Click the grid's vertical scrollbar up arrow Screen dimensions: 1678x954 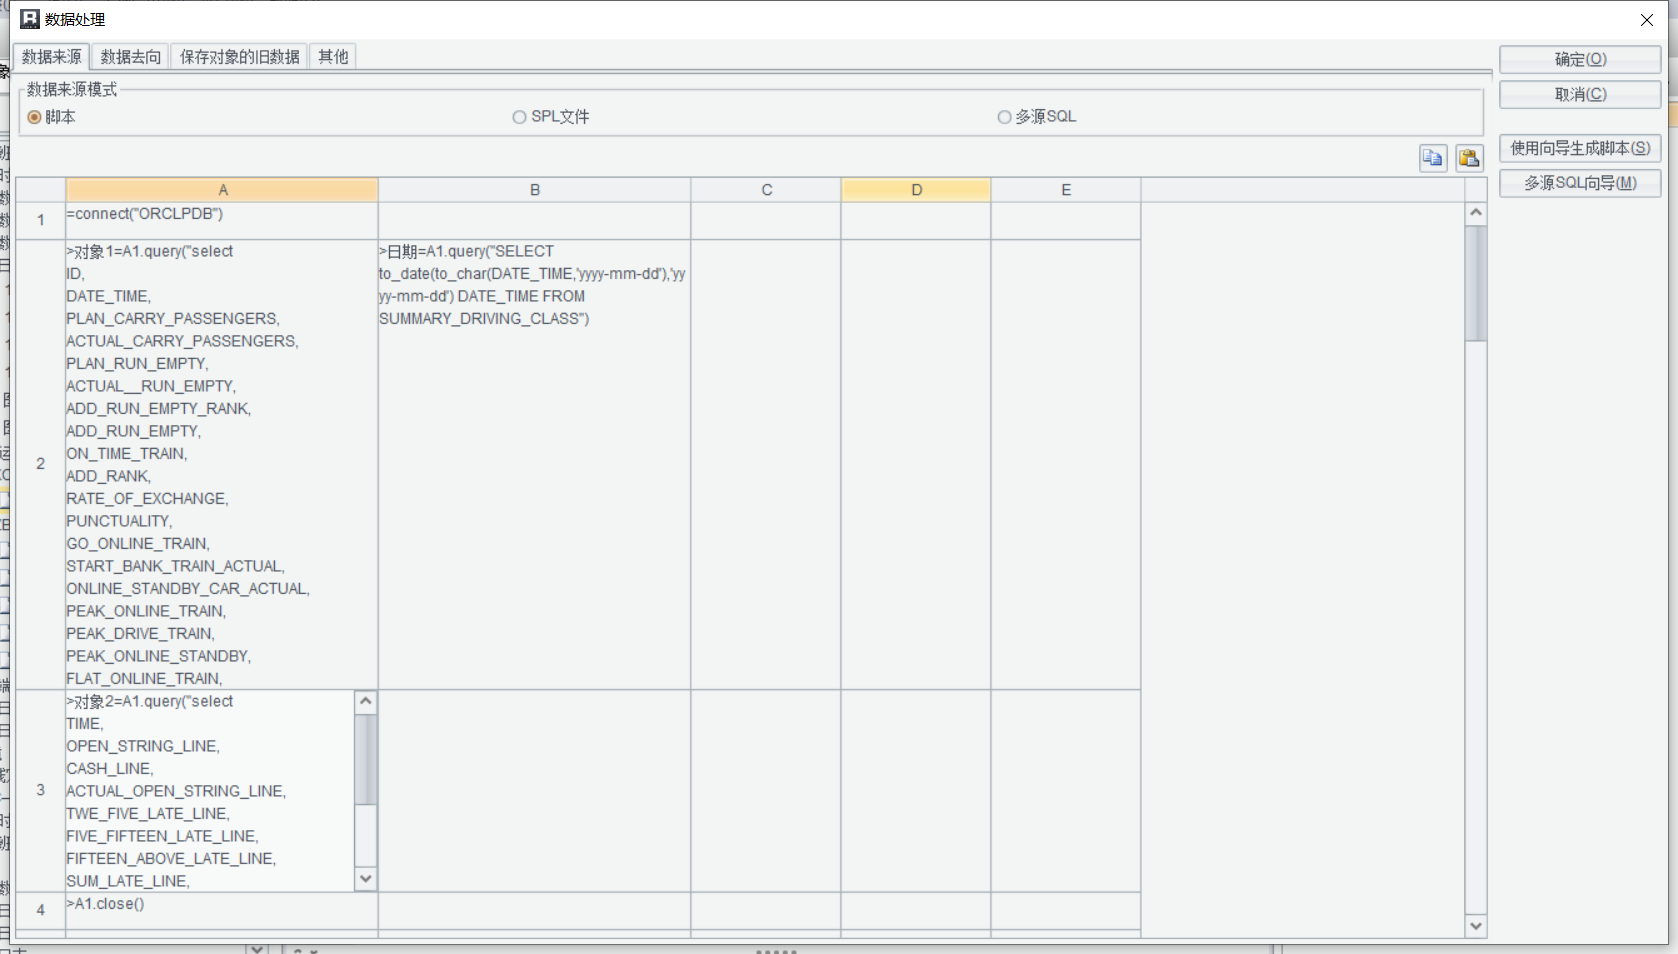pyautogui.click(x=1476, y=213)
